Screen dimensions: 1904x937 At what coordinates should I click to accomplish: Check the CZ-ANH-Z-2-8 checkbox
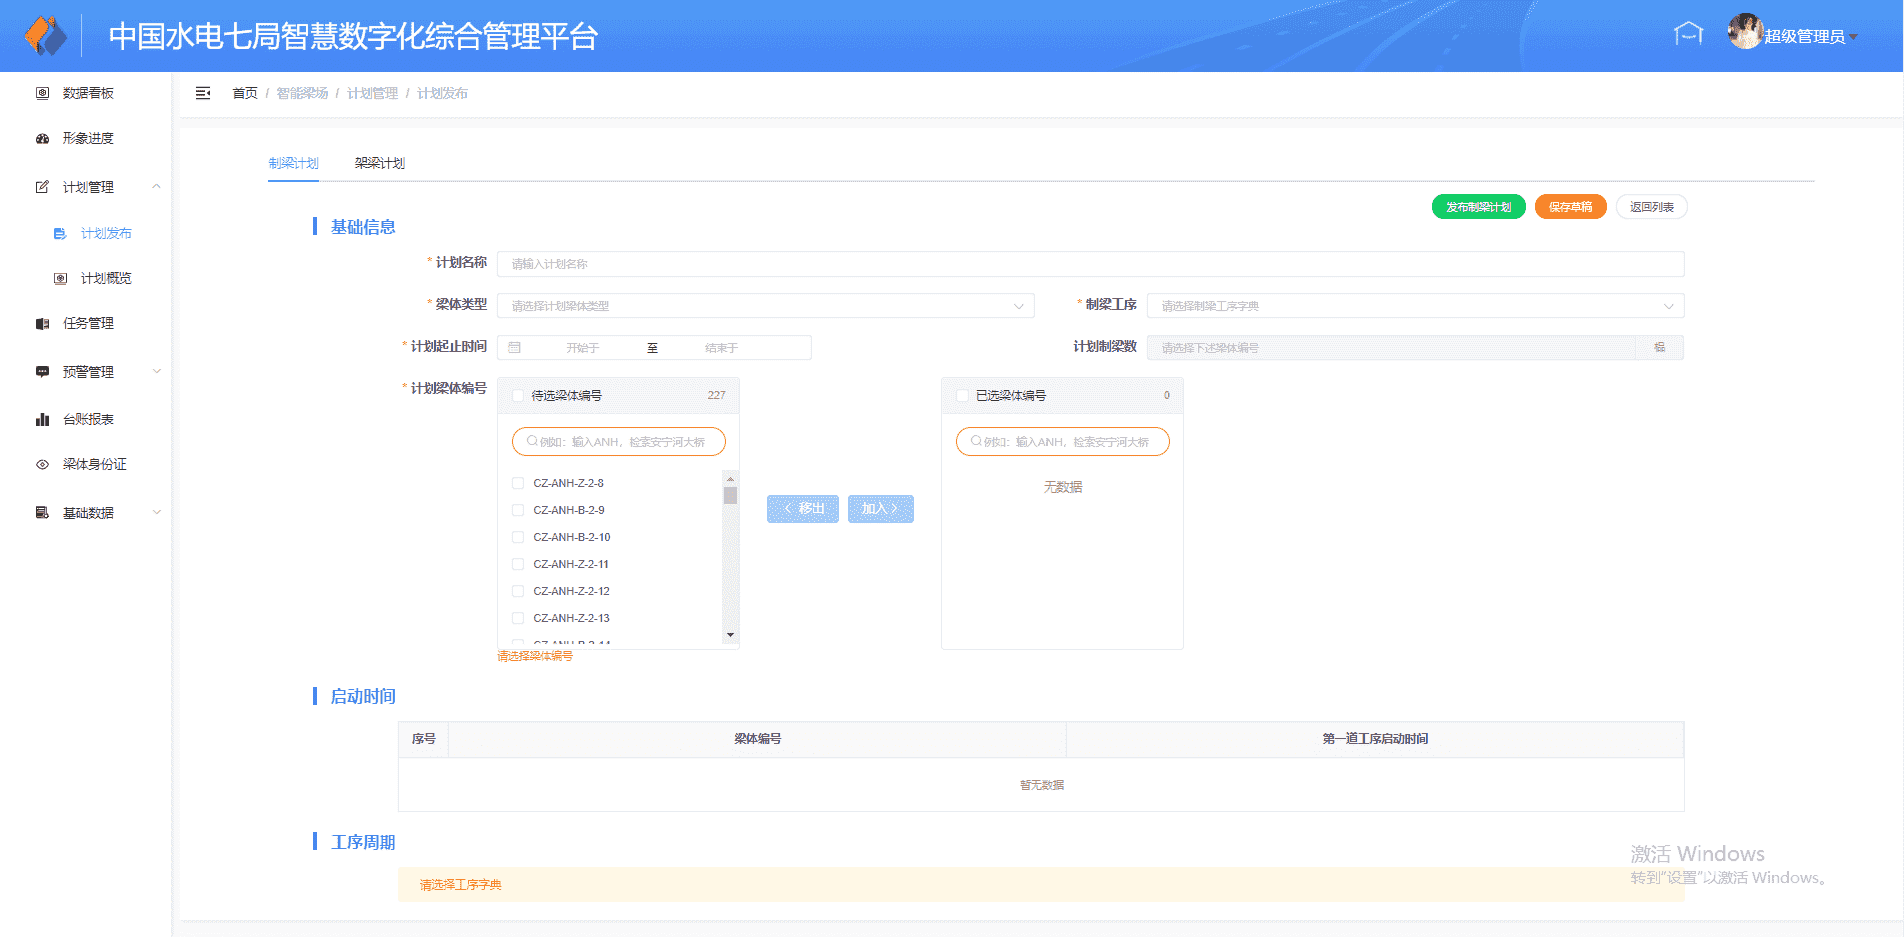click(x=518, y=483)
